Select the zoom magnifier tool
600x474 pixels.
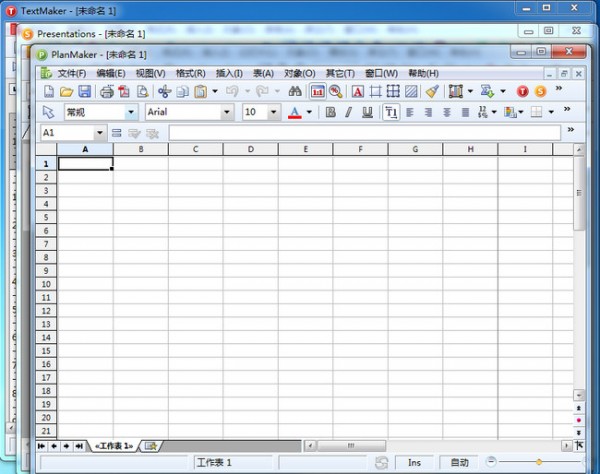pos(336,91)
